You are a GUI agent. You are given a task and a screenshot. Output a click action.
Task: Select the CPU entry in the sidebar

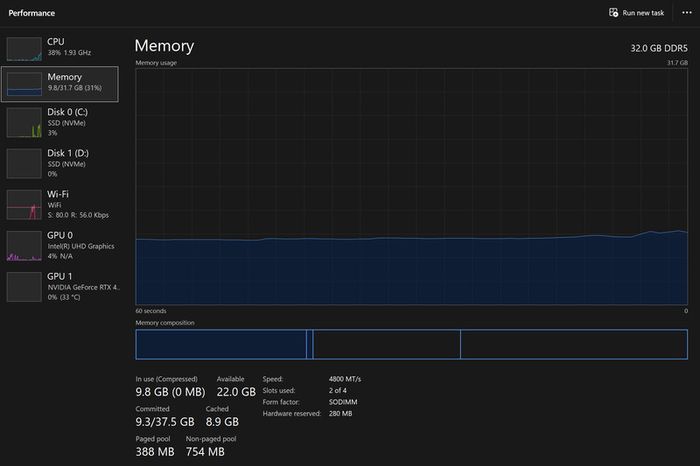[x=60, y=49]
